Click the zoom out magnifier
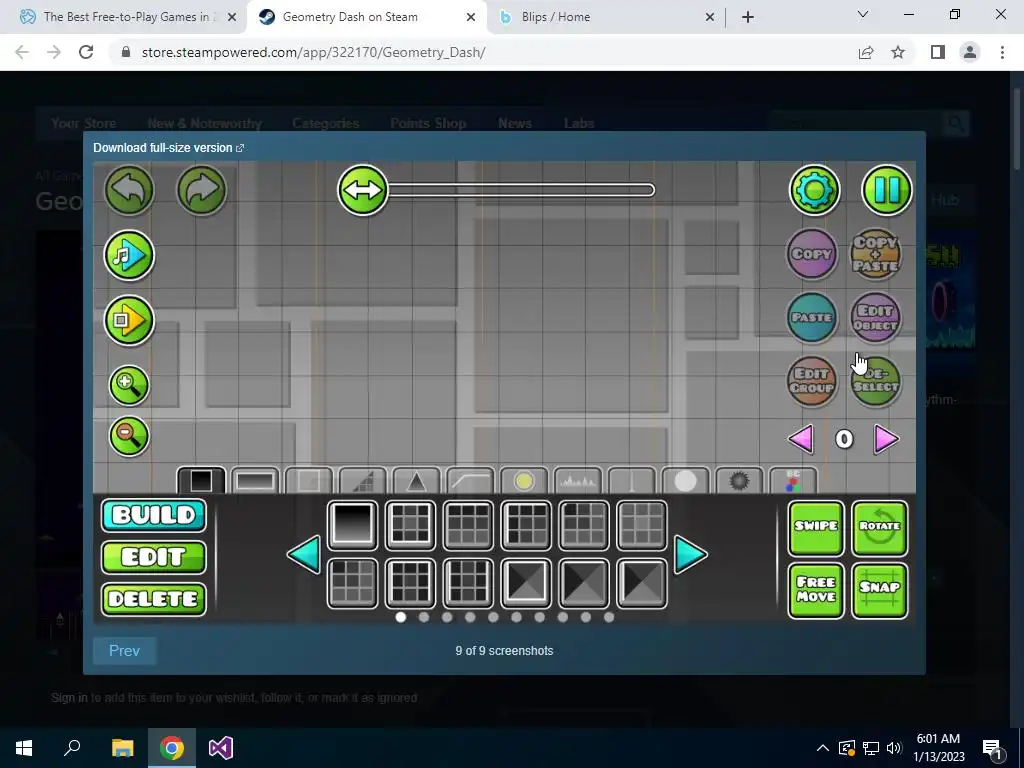This screenshot has width=1024, height=768. (x=129, y=436)
